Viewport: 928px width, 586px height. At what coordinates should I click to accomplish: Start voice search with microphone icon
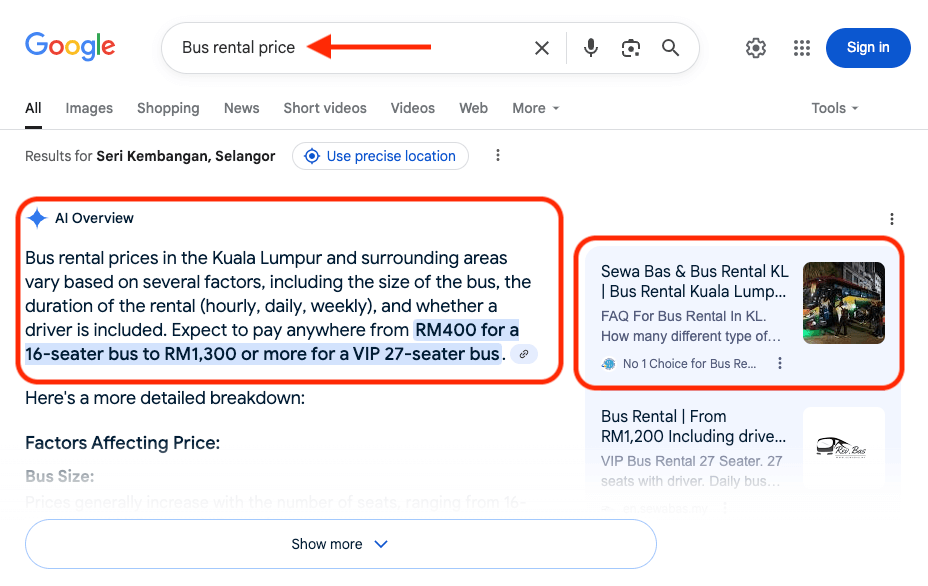[591, 47]
